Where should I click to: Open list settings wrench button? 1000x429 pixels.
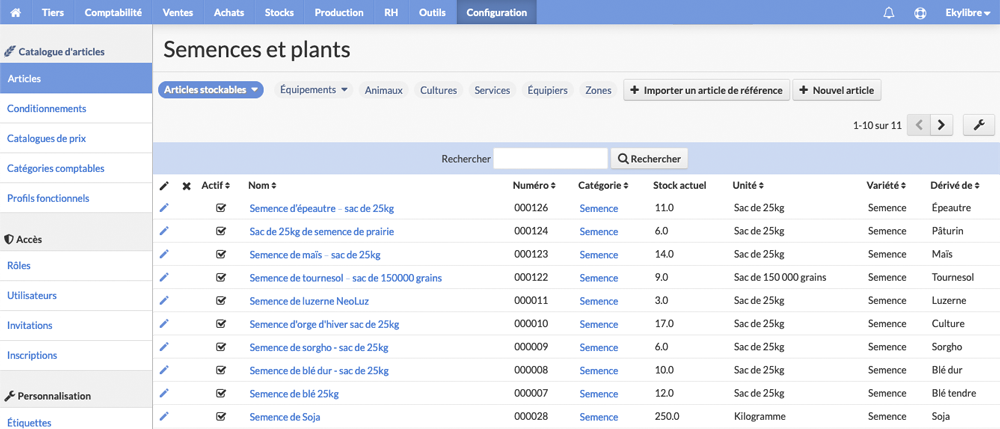coord(979,125)
